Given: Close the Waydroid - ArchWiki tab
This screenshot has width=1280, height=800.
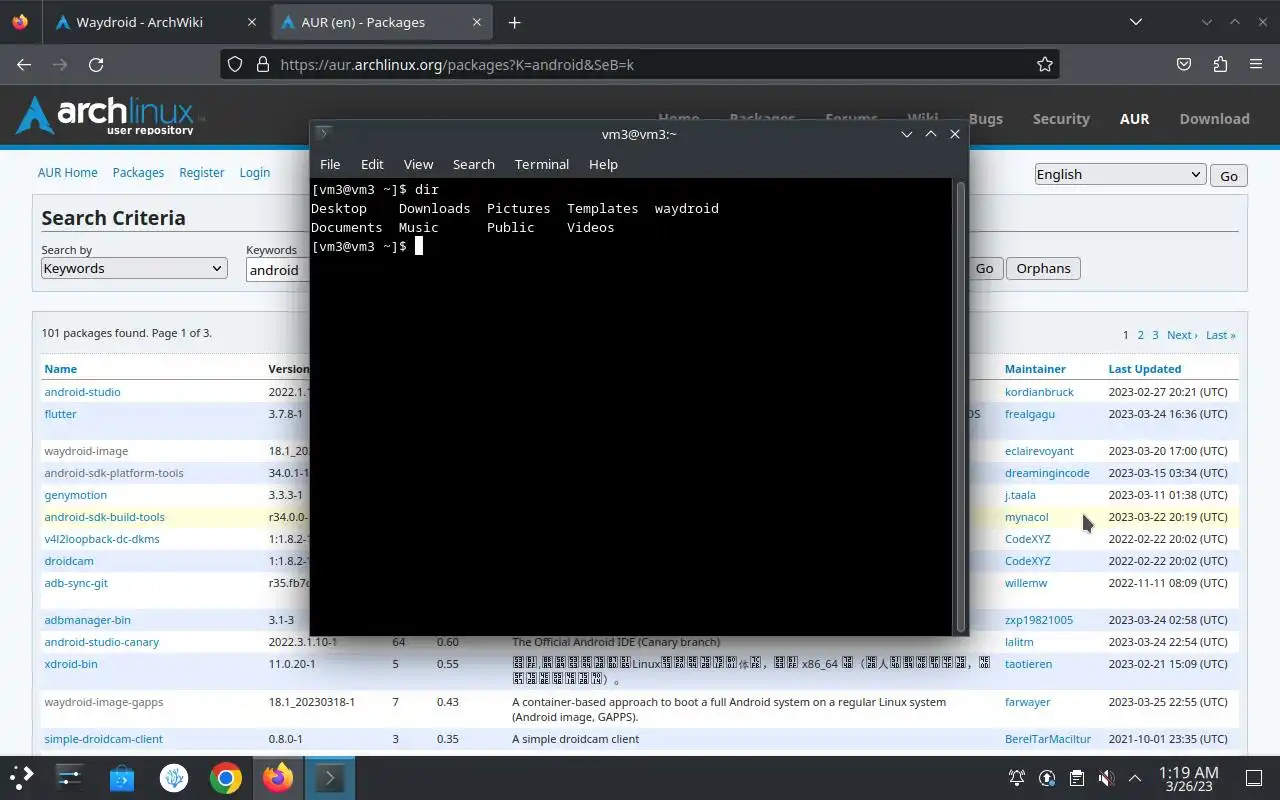Looking at the screenshot, I should tap(252, 22).
